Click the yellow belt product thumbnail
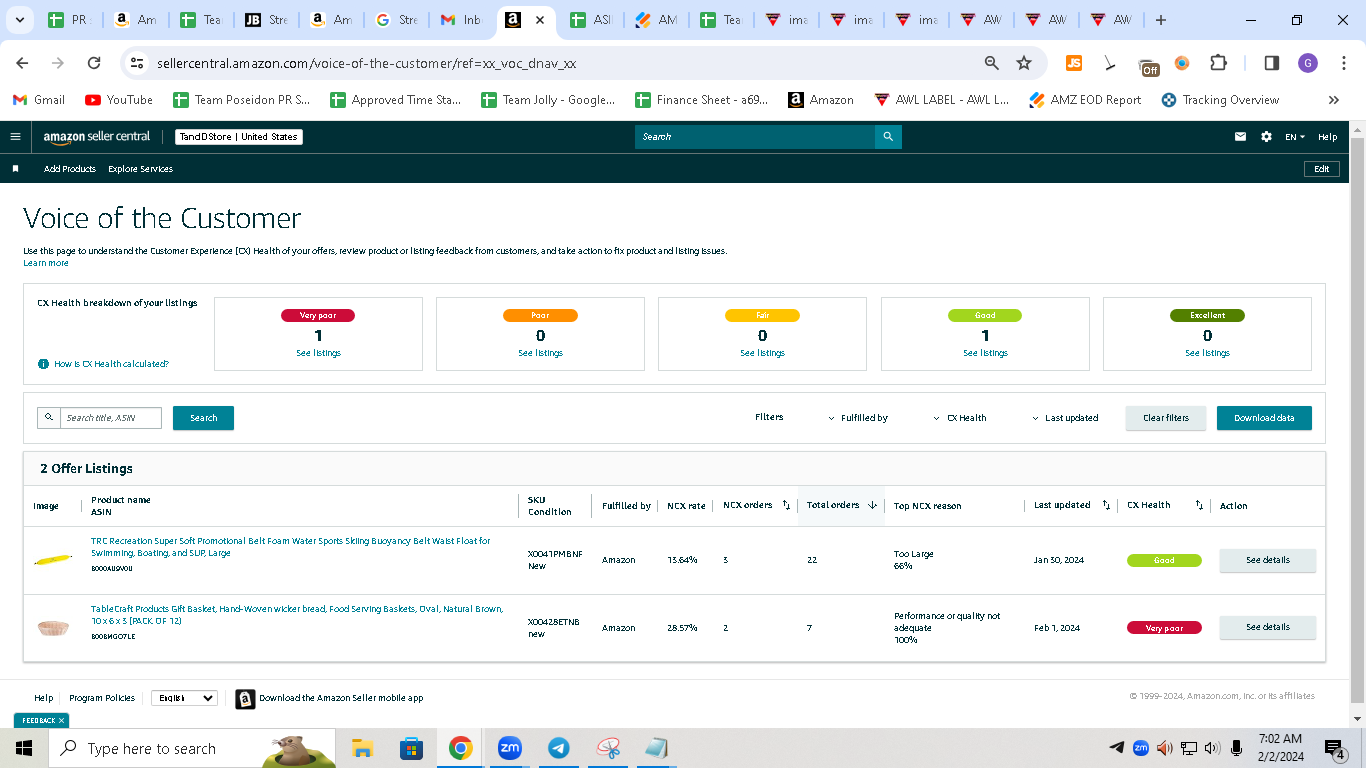The height and width of the screenshot is (768, 1366). (52, 560)
